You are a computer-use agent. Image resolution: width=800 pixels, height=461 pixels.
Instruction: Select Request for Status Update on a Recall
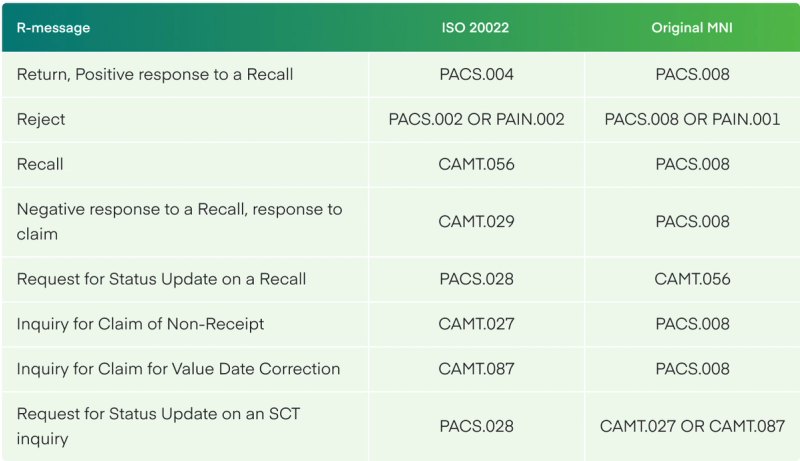(x=161, y=279)
